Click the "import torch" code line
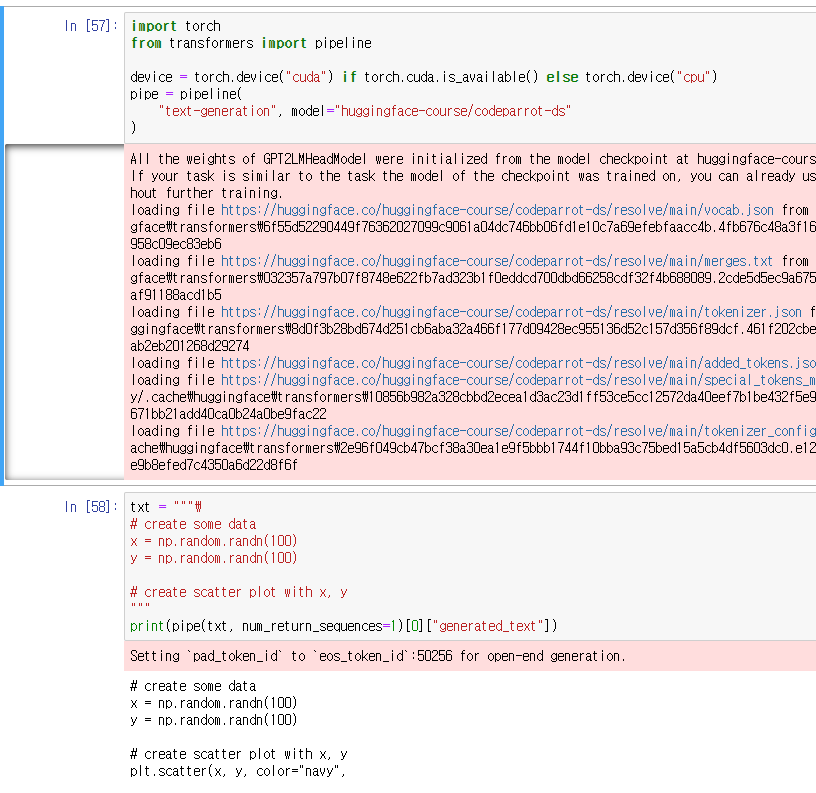The height and width of the screenshot is (793, 816). 175,26
